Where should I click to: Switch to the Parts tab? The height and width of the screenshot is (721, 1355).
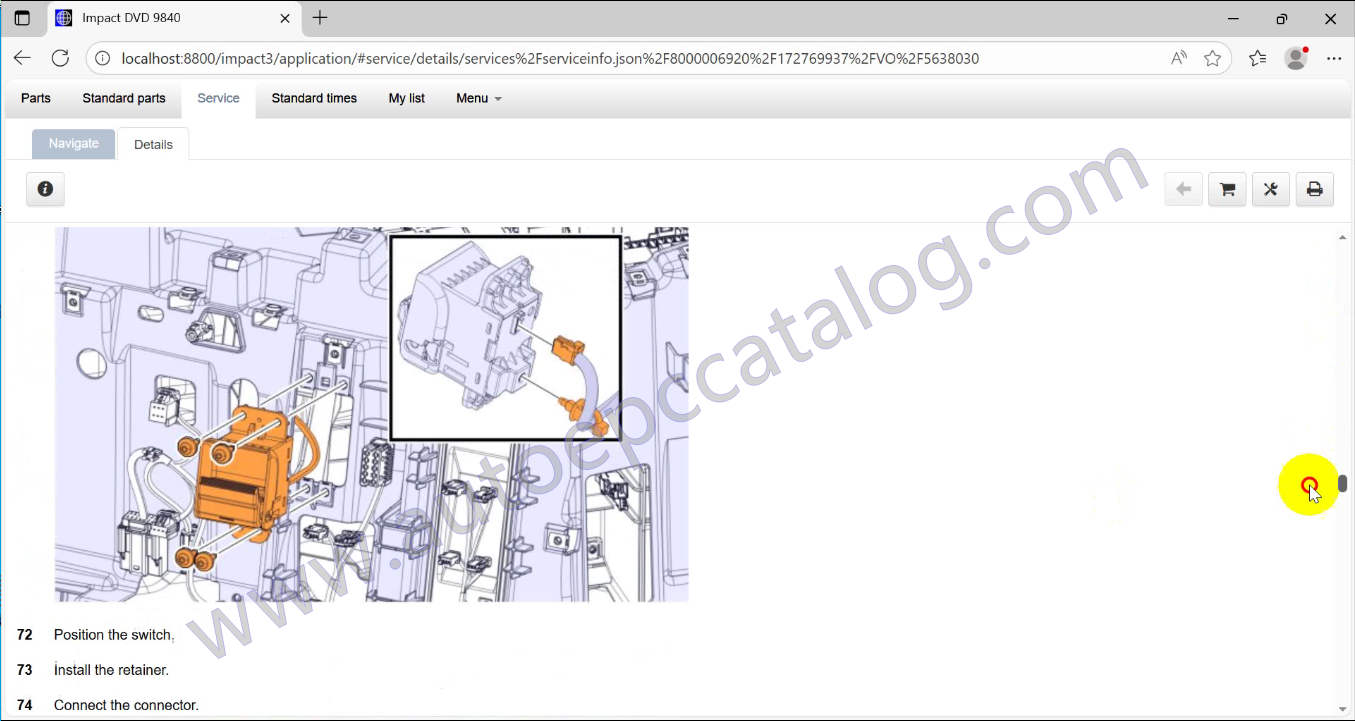(x=36, y=98)
